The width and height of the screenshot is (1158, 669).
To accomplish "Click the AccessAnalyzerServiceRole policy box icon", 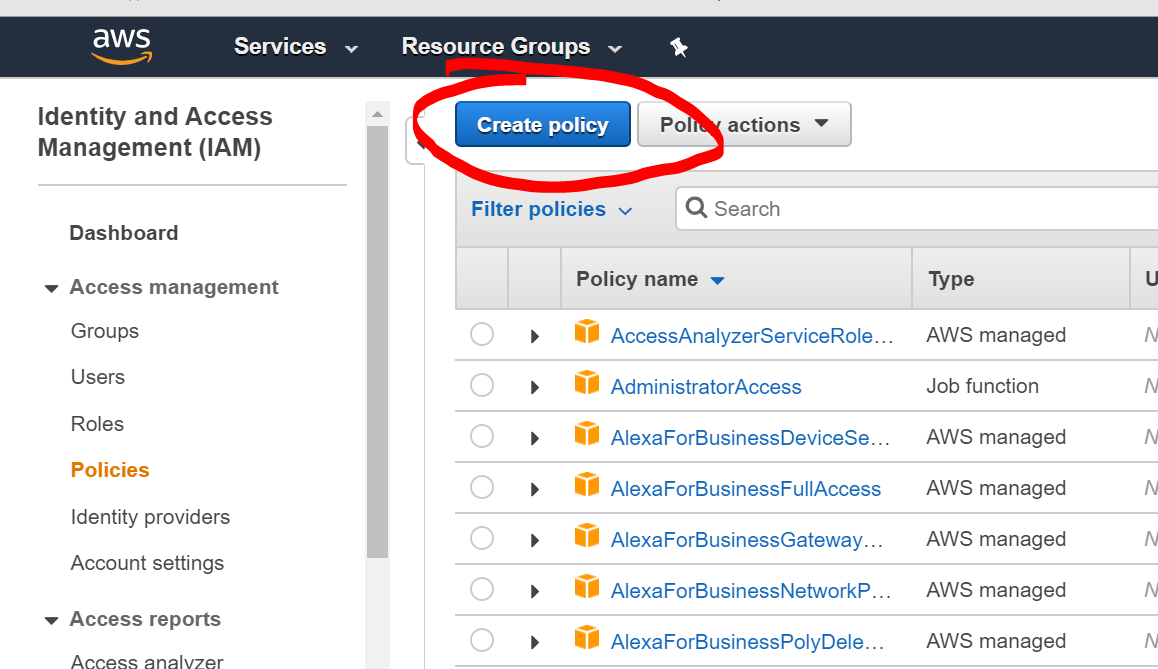I will (587, 333).
